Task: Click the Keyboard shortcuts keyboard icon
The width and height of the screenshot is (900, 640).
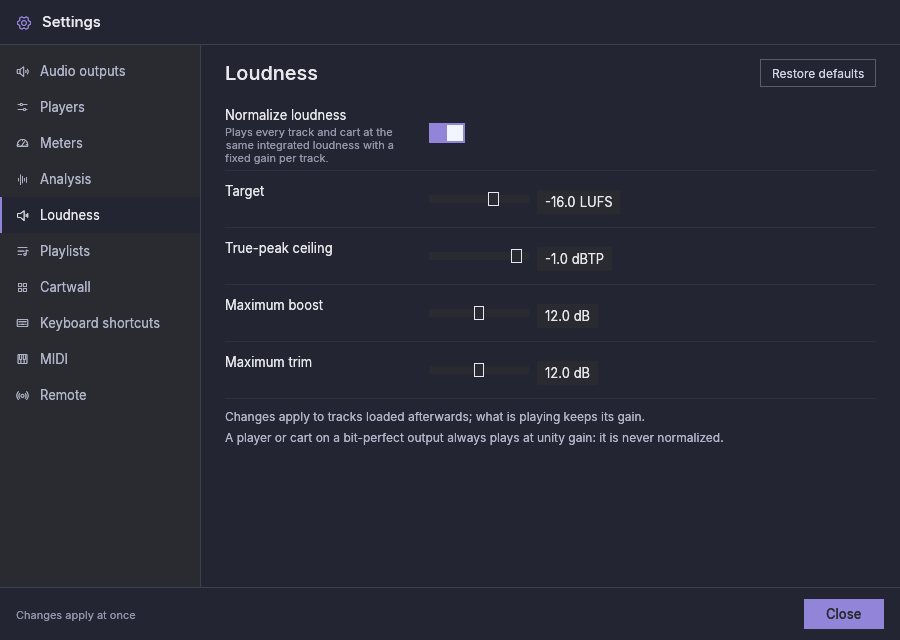Action: pos(22,323)
